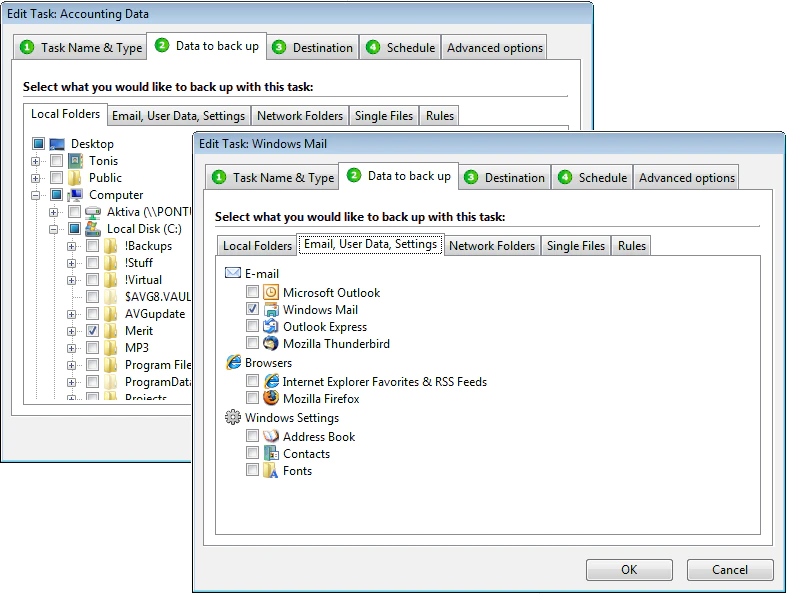This screenshot has height=594, width=787.
Task: Uncheck the Merit folder checkbox
Action: [x=92, y=330]
